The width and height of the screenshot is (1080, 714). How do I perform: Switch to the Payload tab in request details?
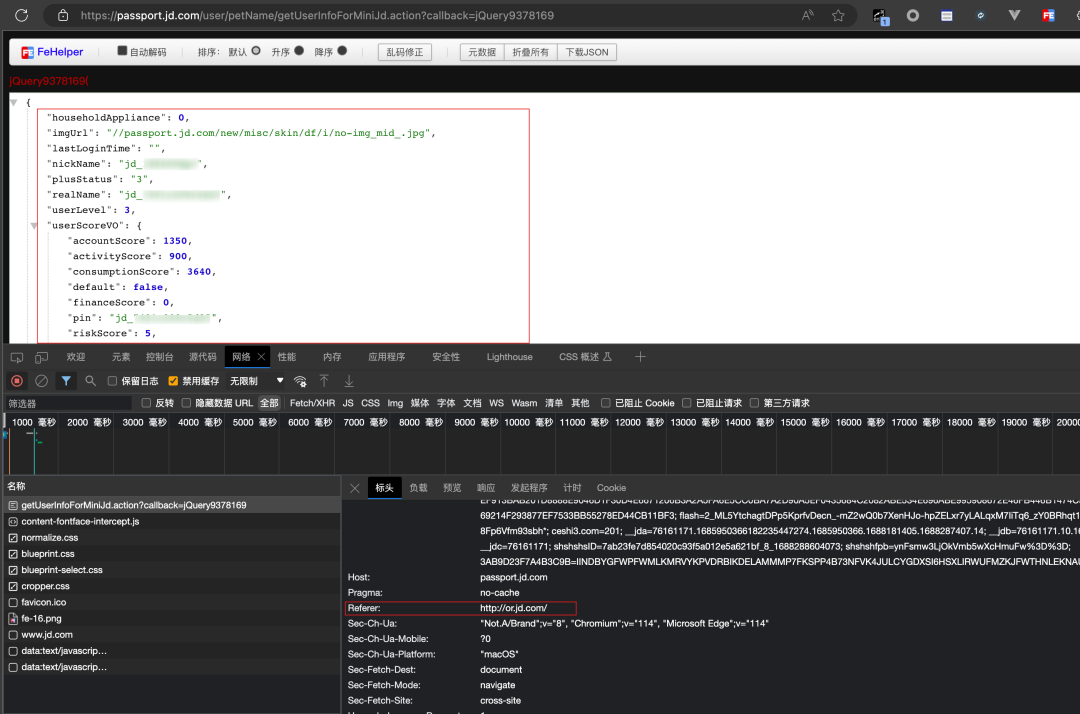click(418, 488)
